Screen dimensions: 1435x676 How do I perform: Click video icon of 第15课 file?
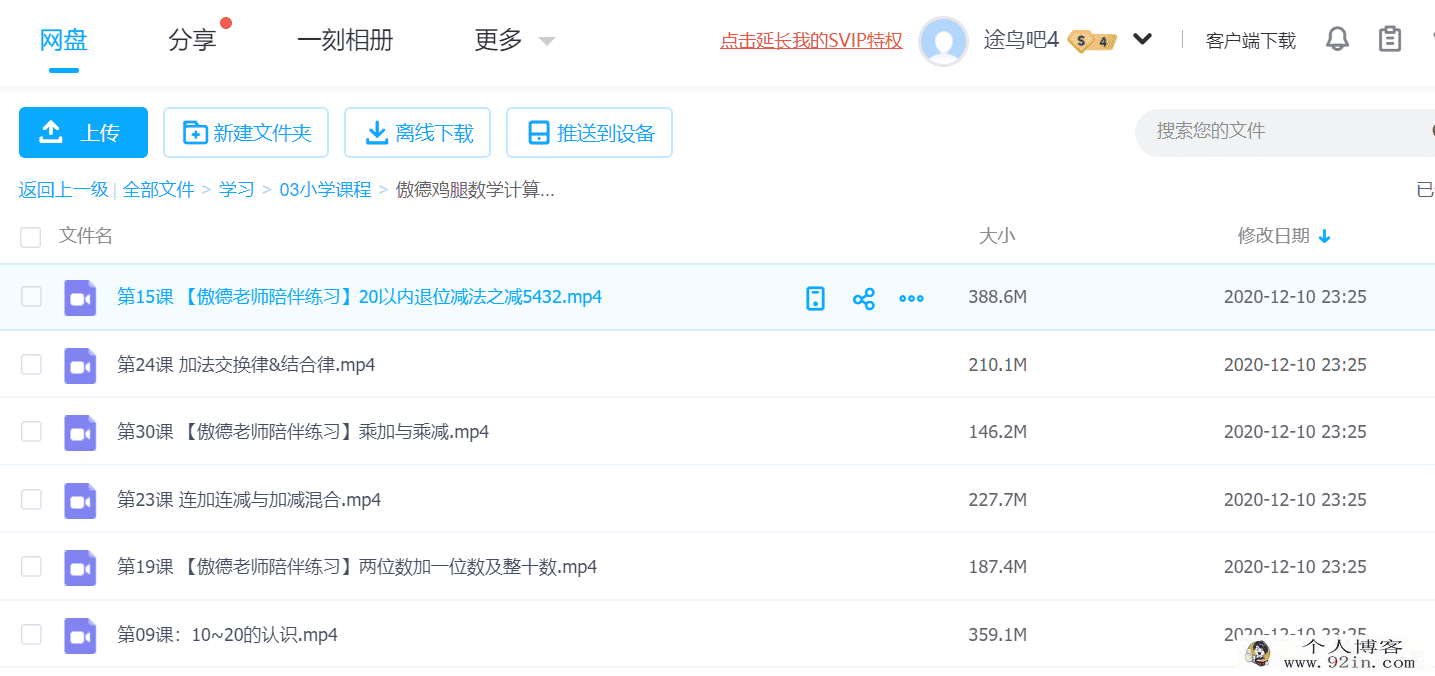(80, 298)
